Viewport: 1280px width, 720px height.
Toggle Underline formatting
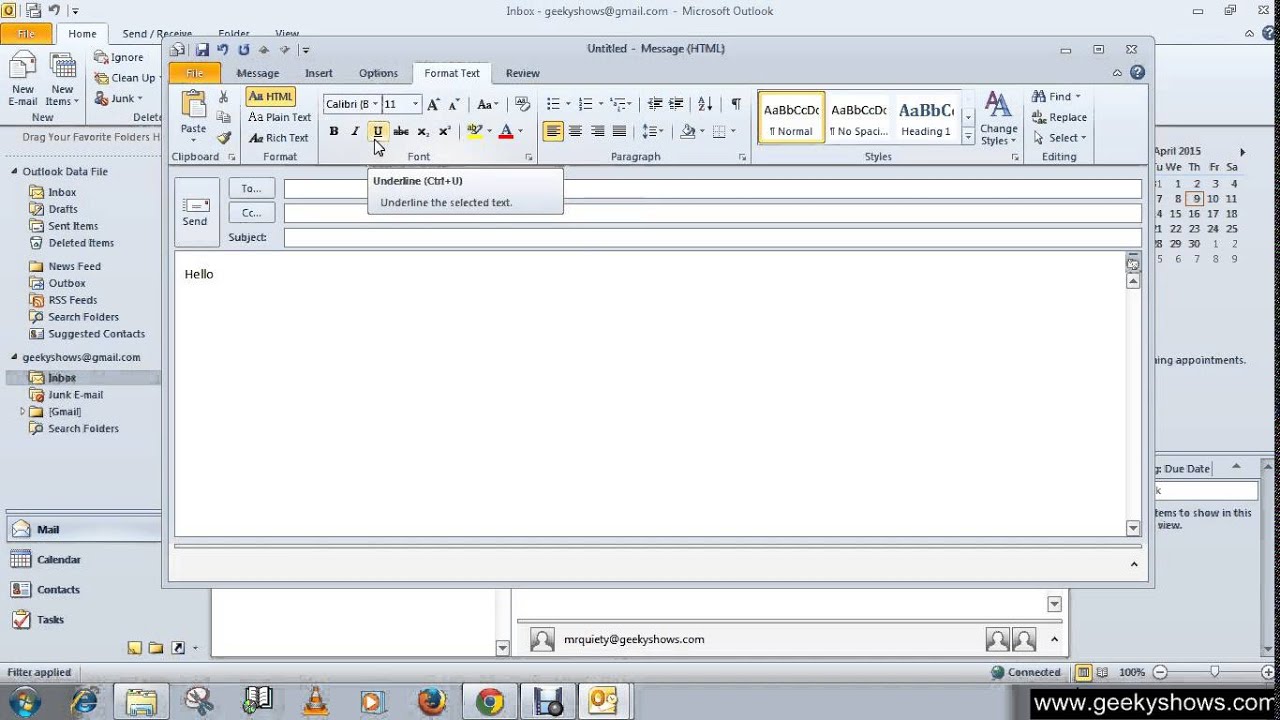pyautogui.click(x=377, y=131)
